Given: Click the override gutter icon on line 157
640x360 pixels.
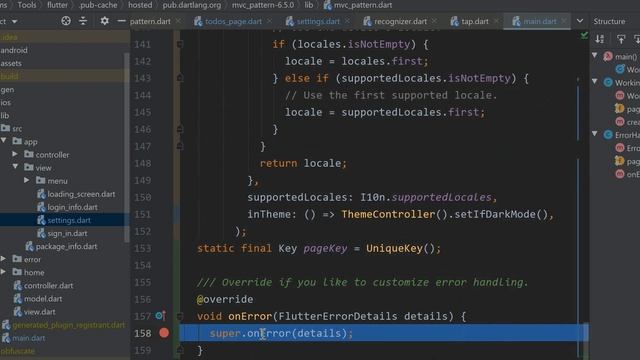Looking at the screenshot, I should point(160,316).
